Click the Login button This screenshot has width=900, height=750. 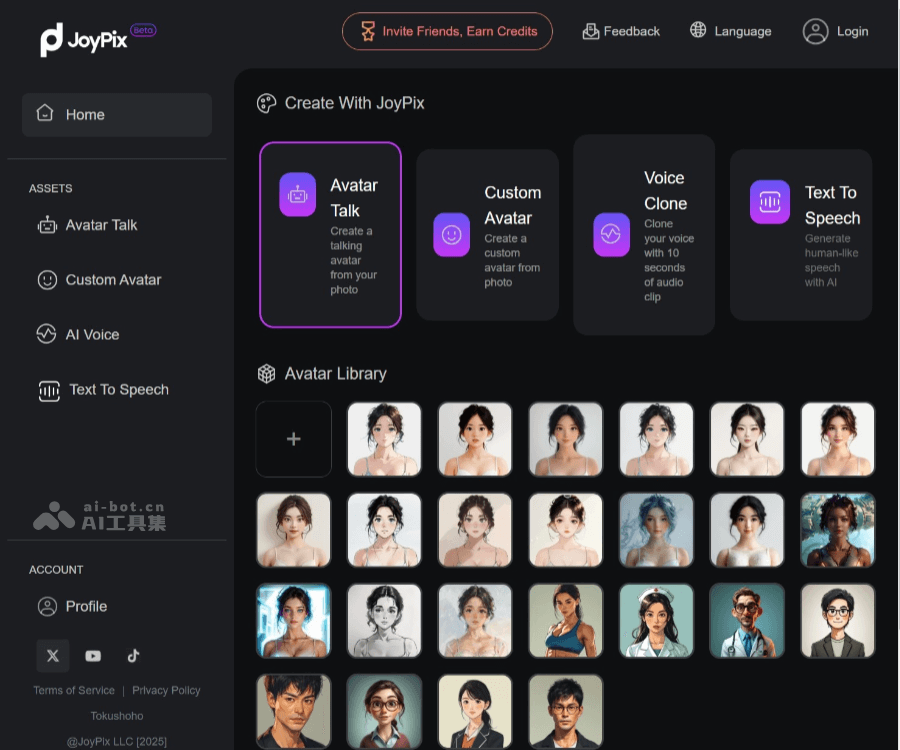click(836, 31)
